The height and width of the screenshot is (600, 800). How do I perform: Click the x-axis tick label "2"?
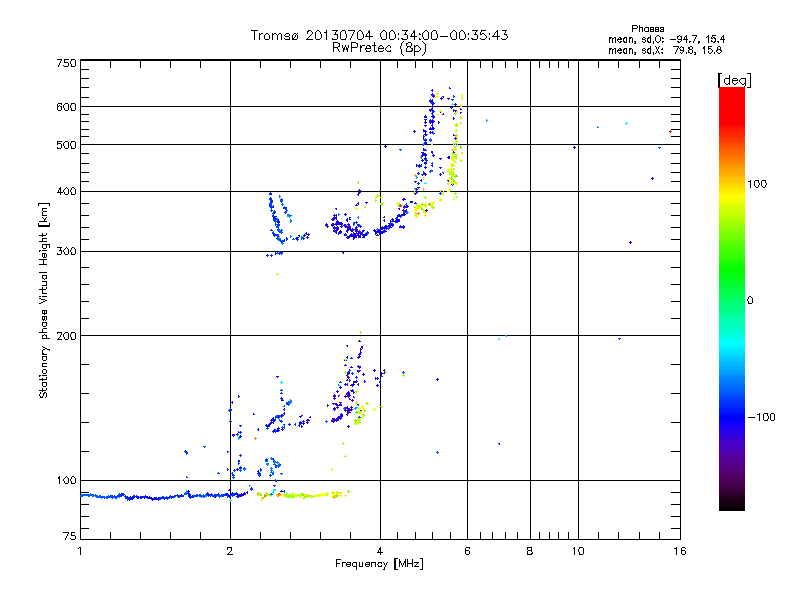coord(230,551)
